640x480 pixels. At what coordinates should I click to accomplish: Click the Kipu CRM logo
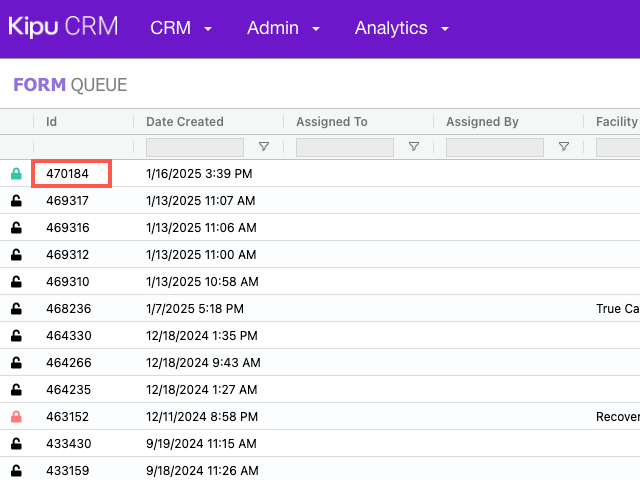pyautogui.click(x=63, y=27)
